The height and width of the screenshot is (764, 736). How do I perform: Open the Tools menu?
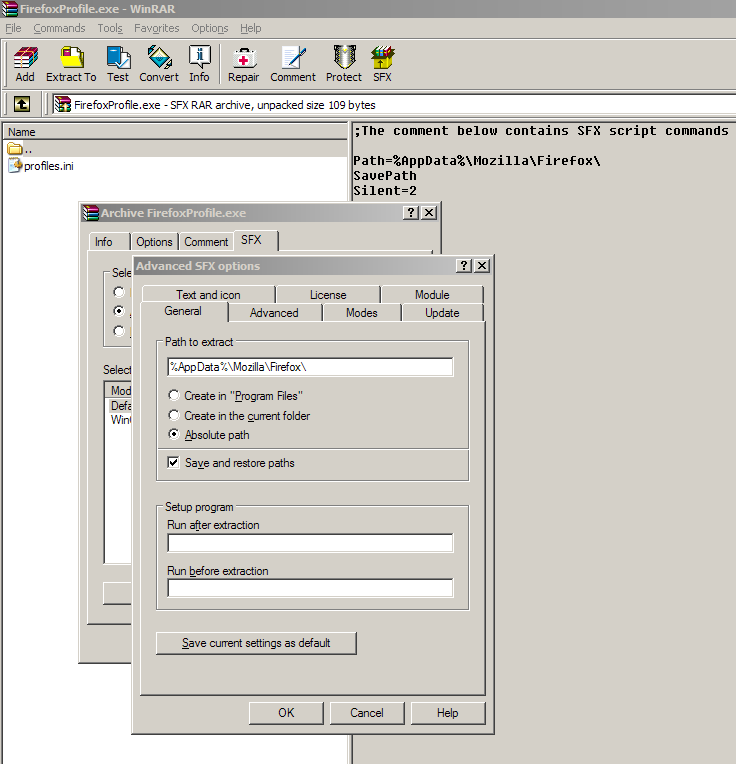(x=110, y=28)
